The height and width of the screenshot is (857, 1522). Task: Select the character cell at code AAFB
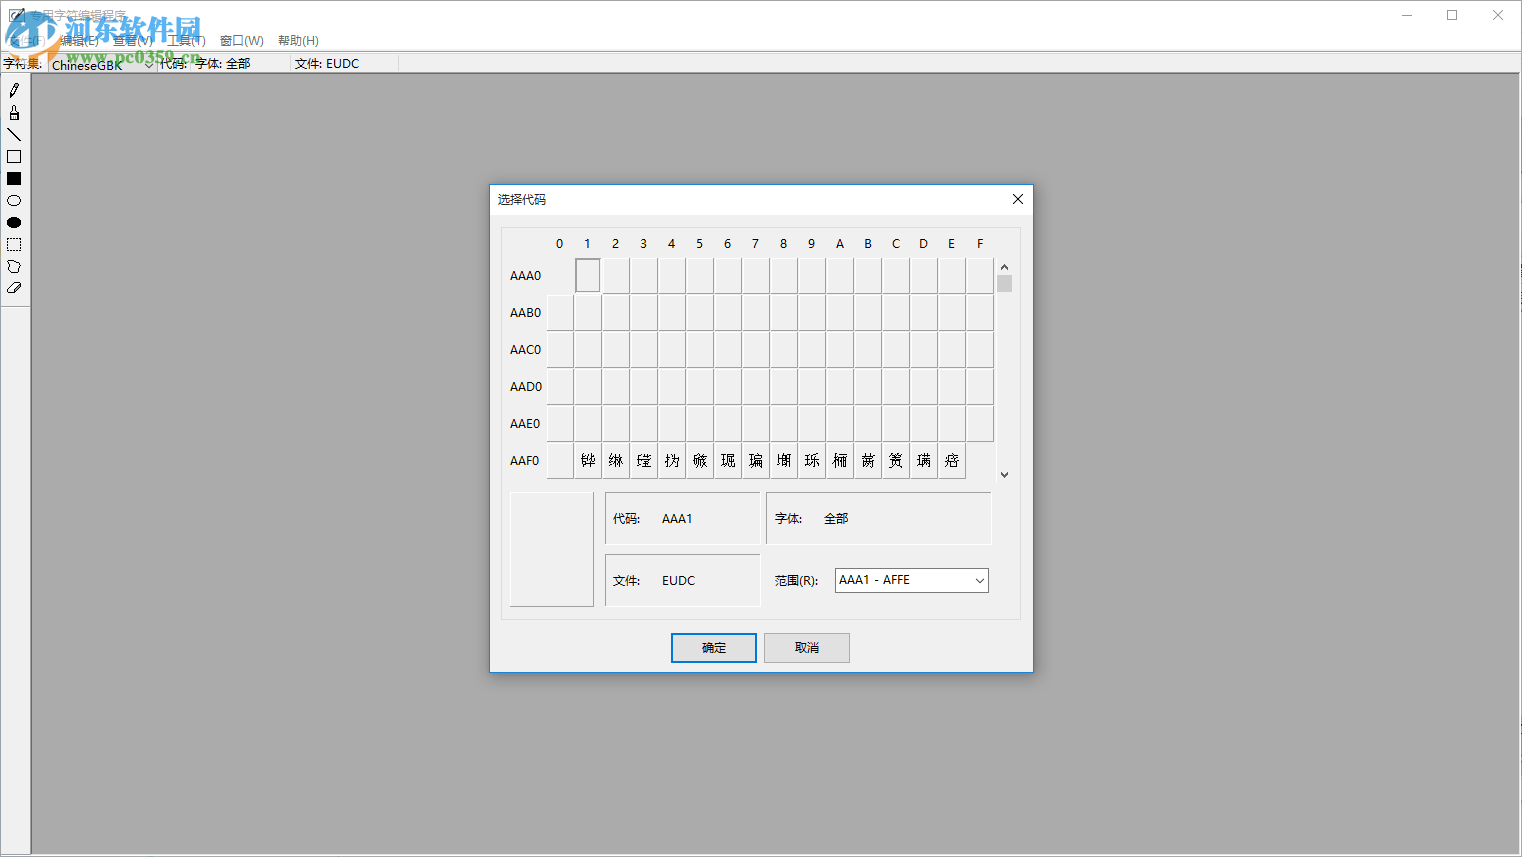(x=868, y=460)
